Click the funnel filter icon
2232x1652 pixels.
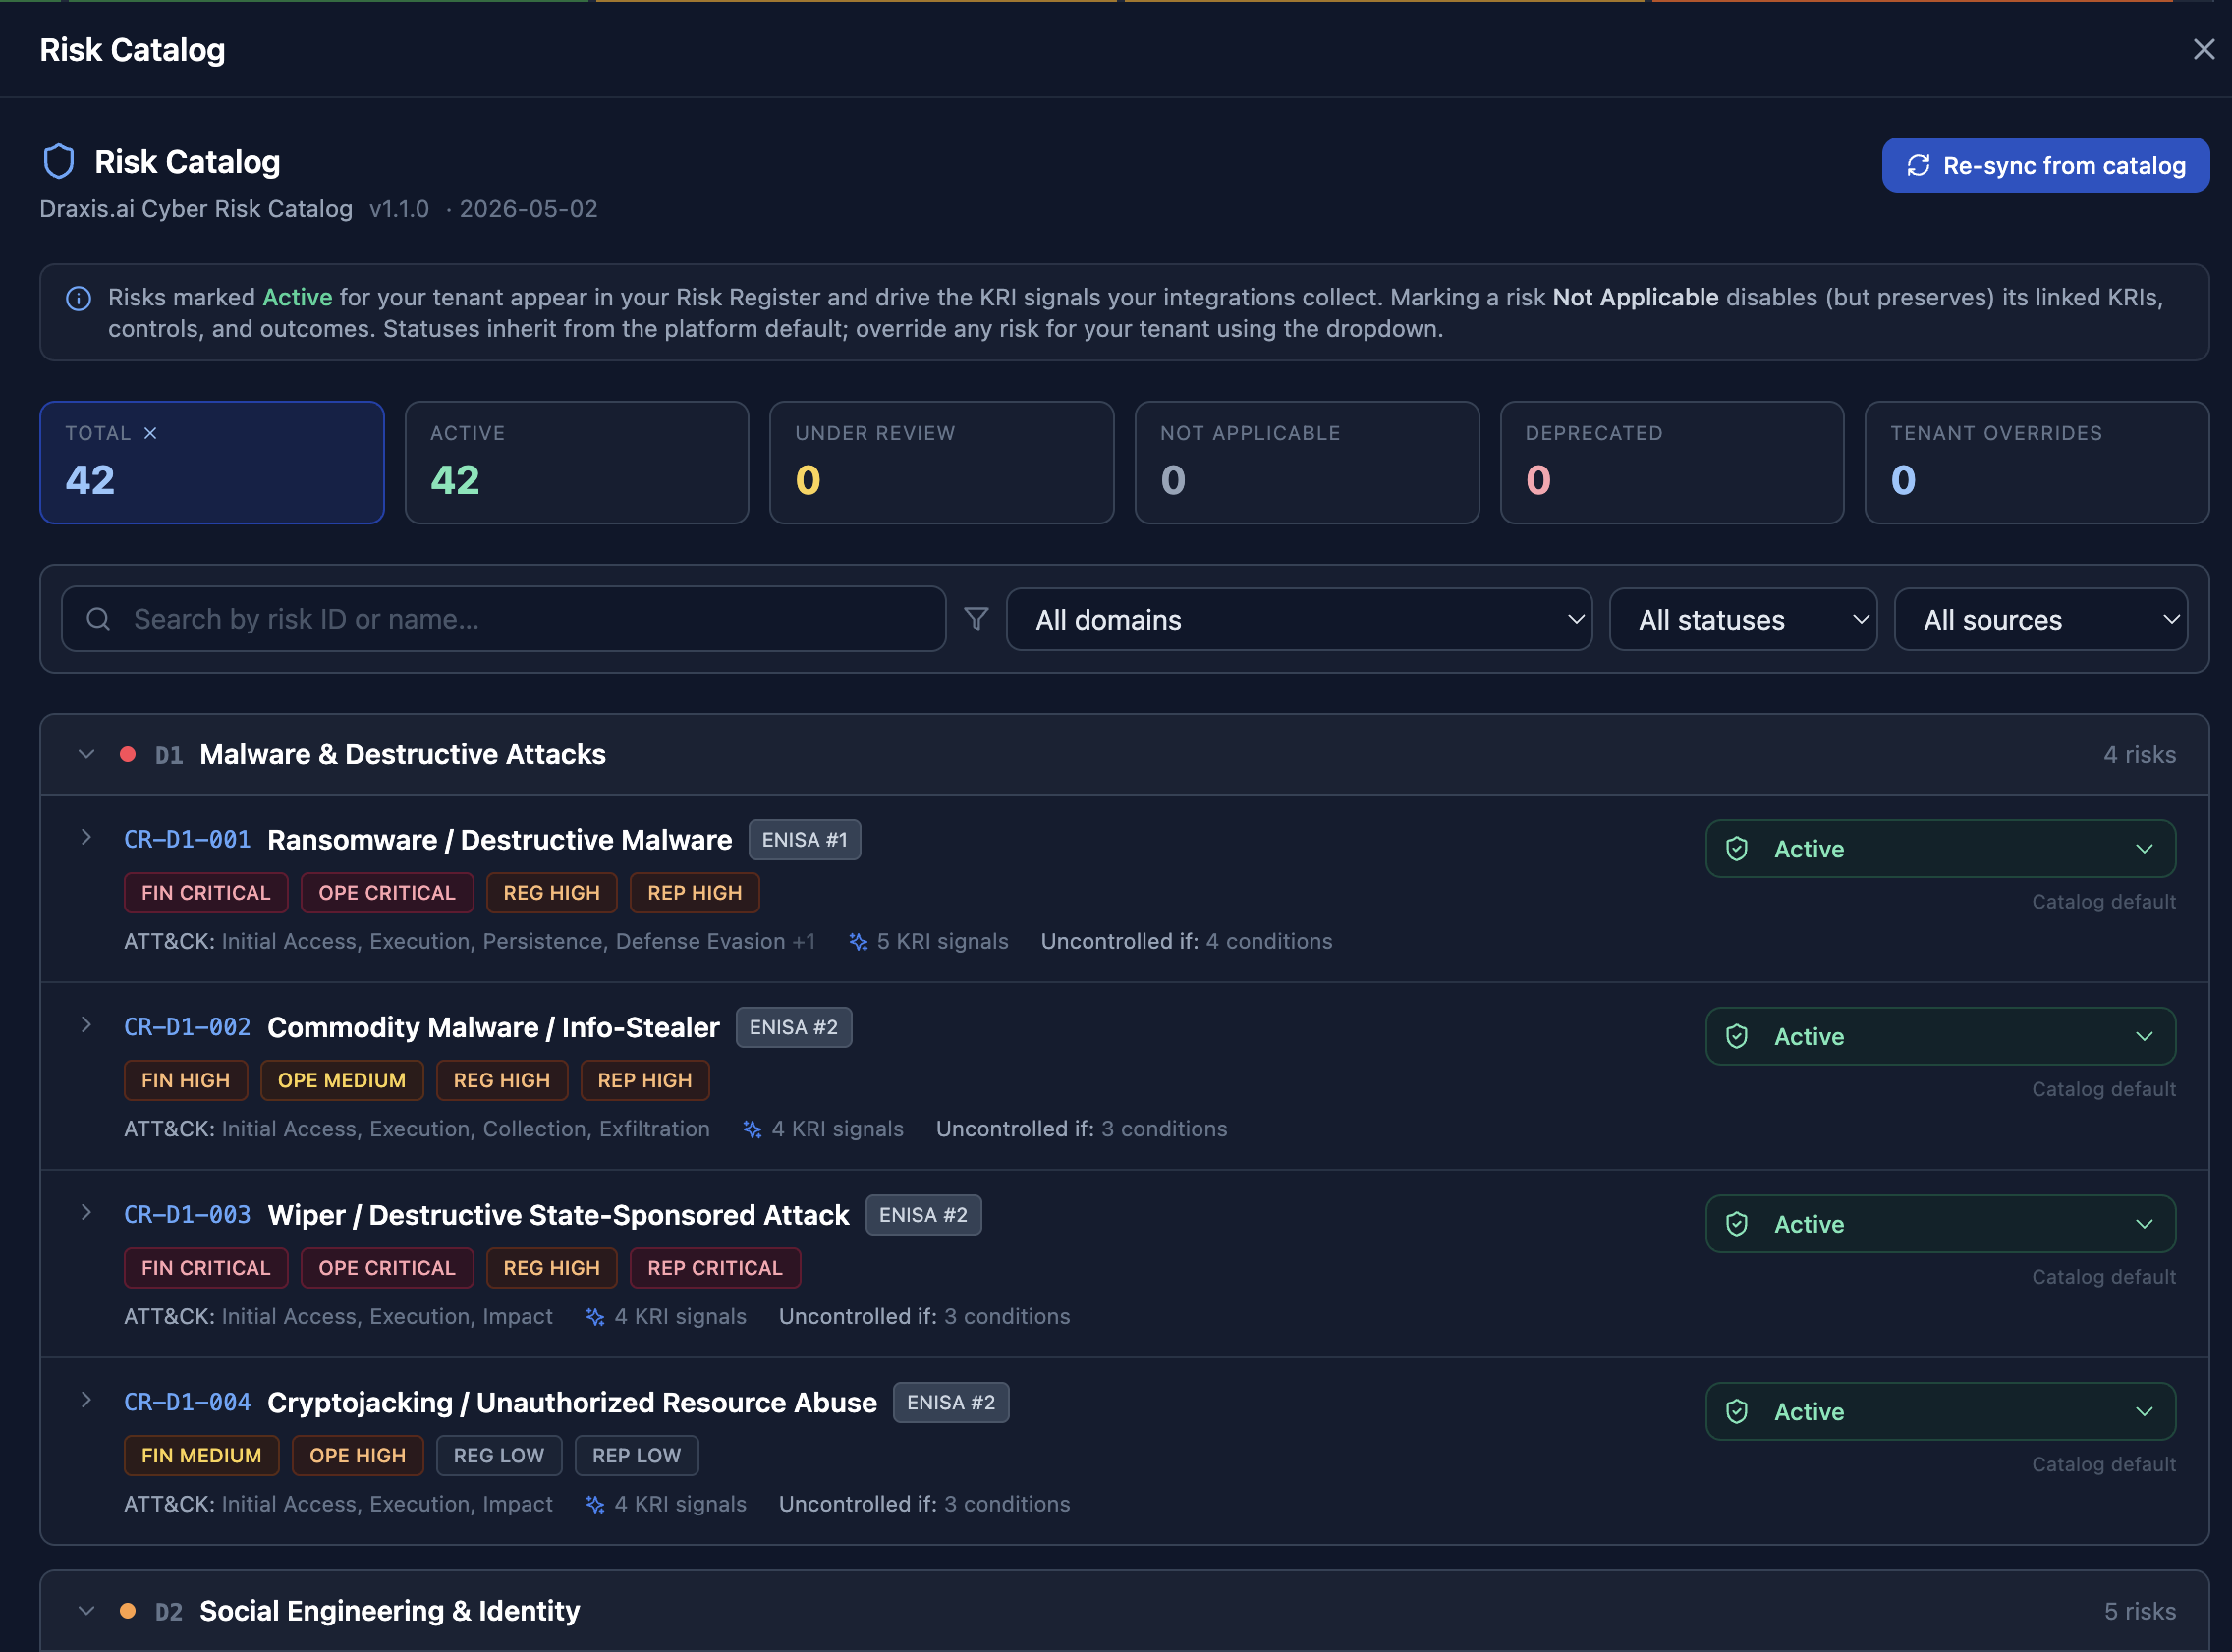pos(976,619)
